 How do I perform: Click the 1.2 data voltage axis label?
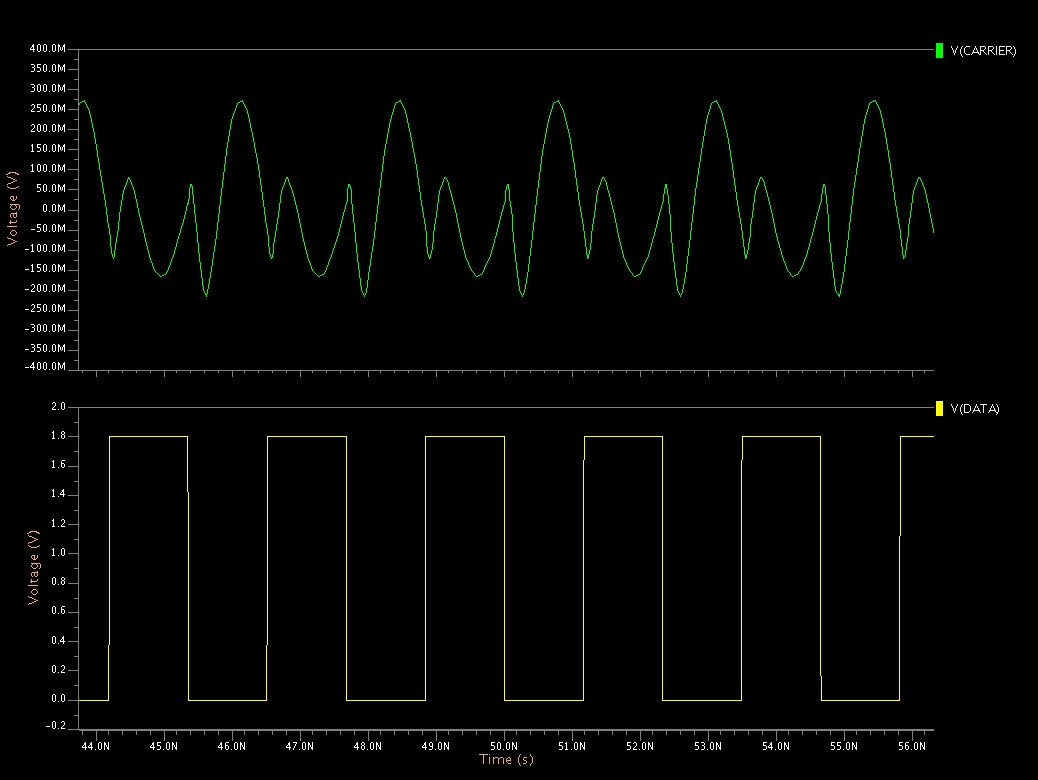[x=58, y=524]
